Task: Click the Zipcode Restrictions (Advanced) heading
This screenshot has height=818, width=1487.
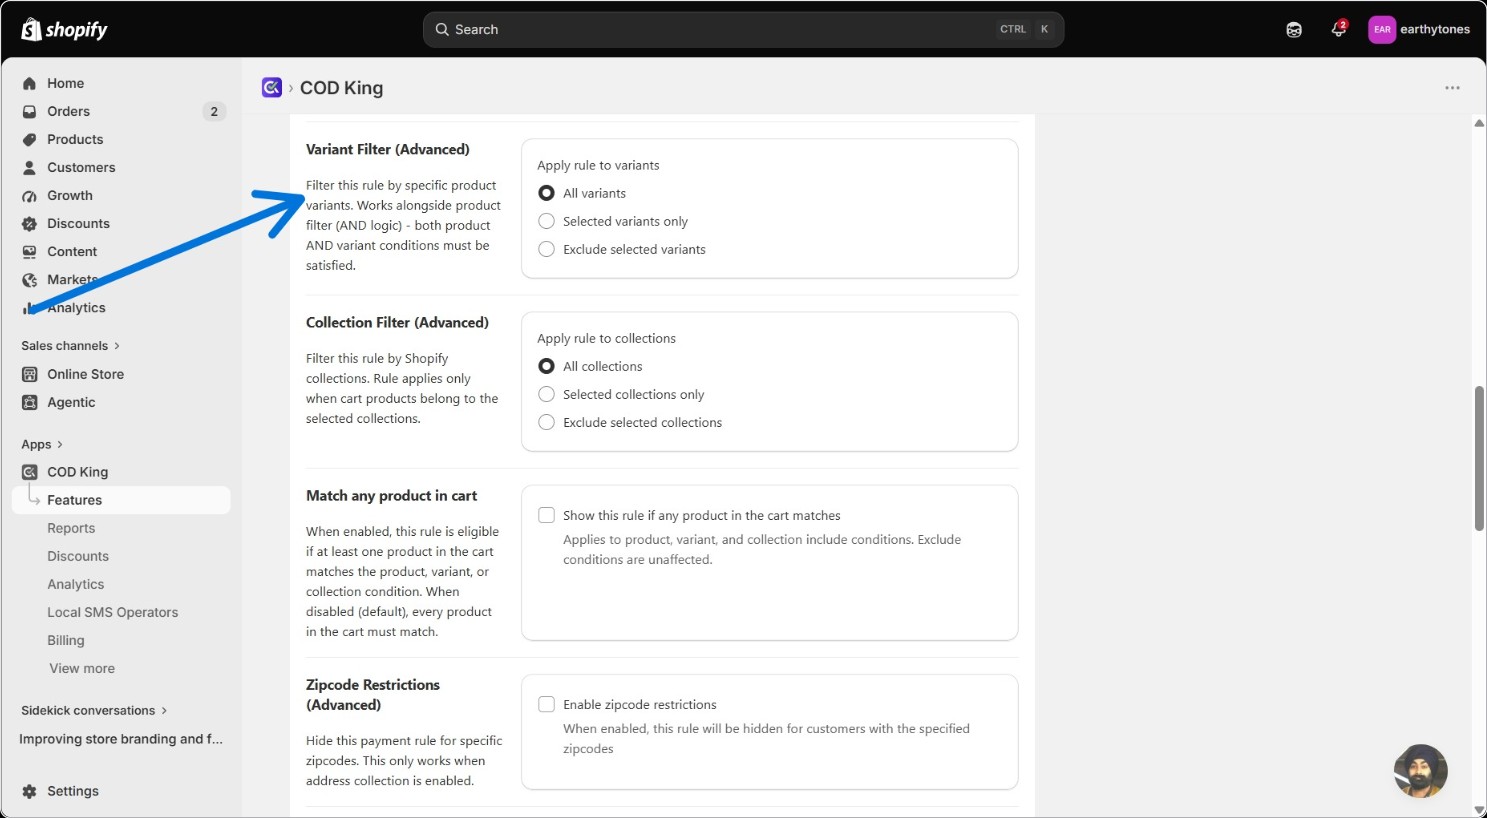Action: (373, 694)
